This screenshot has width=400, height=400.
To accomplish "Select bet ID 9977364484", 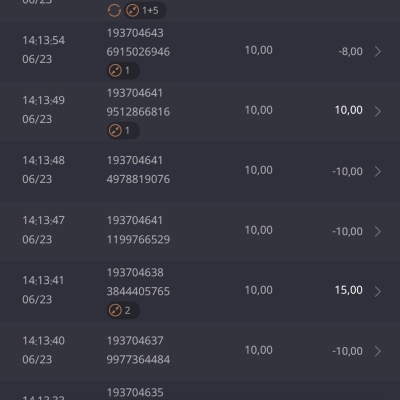I will (x=138, y=359).
